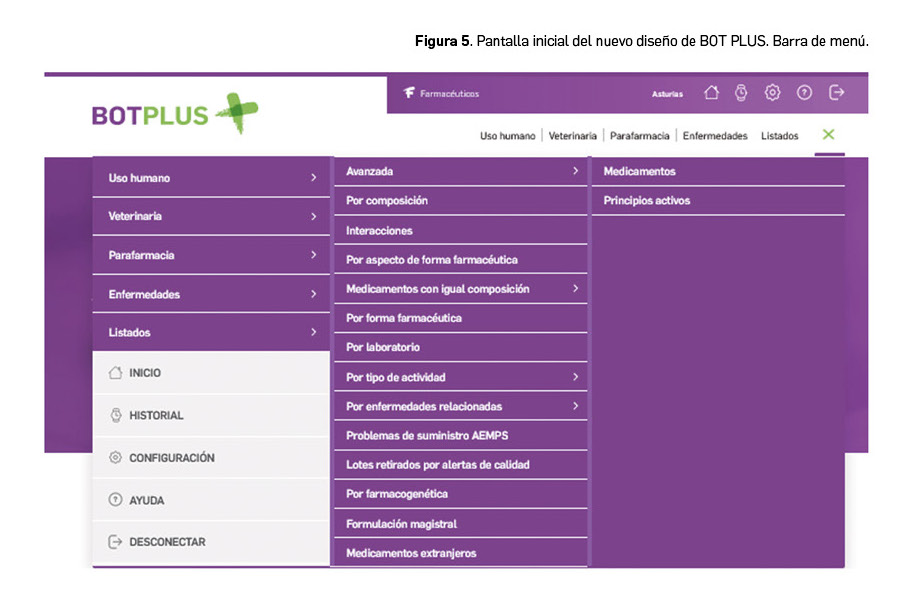Image resolution: width=912 pixels, height=605 pixels.
Task: Click the help question mark icon
Action: [x=804, y=93]
